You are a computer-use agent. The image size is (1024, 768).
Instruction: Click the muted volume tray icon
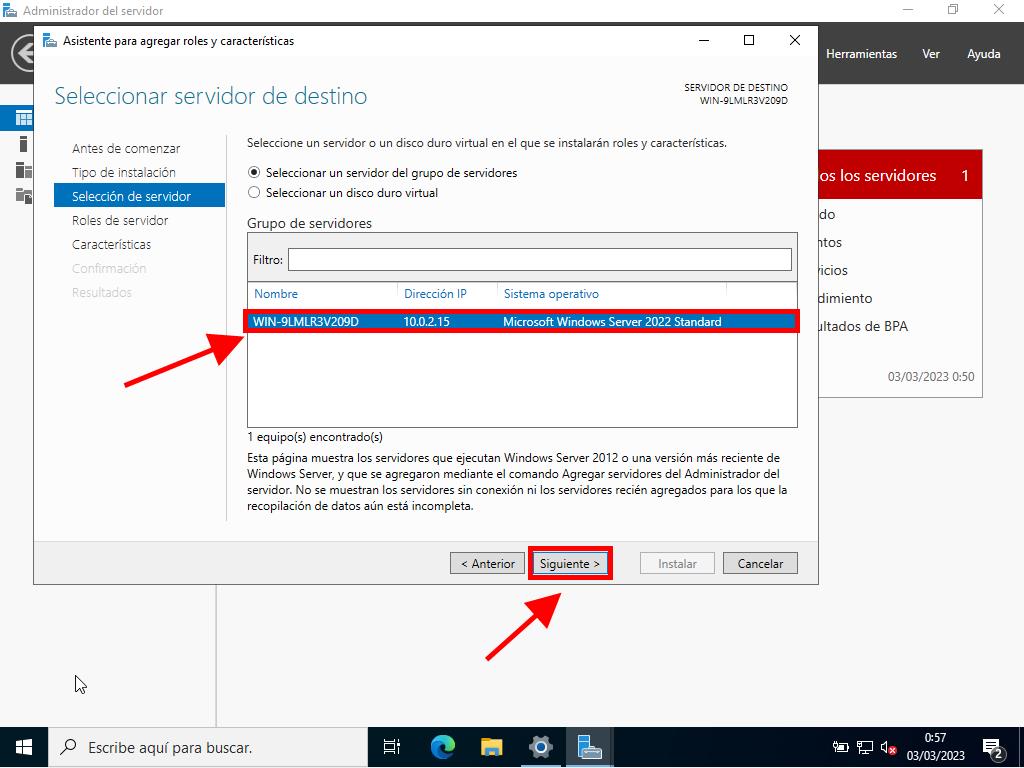[x=888, y=747]
